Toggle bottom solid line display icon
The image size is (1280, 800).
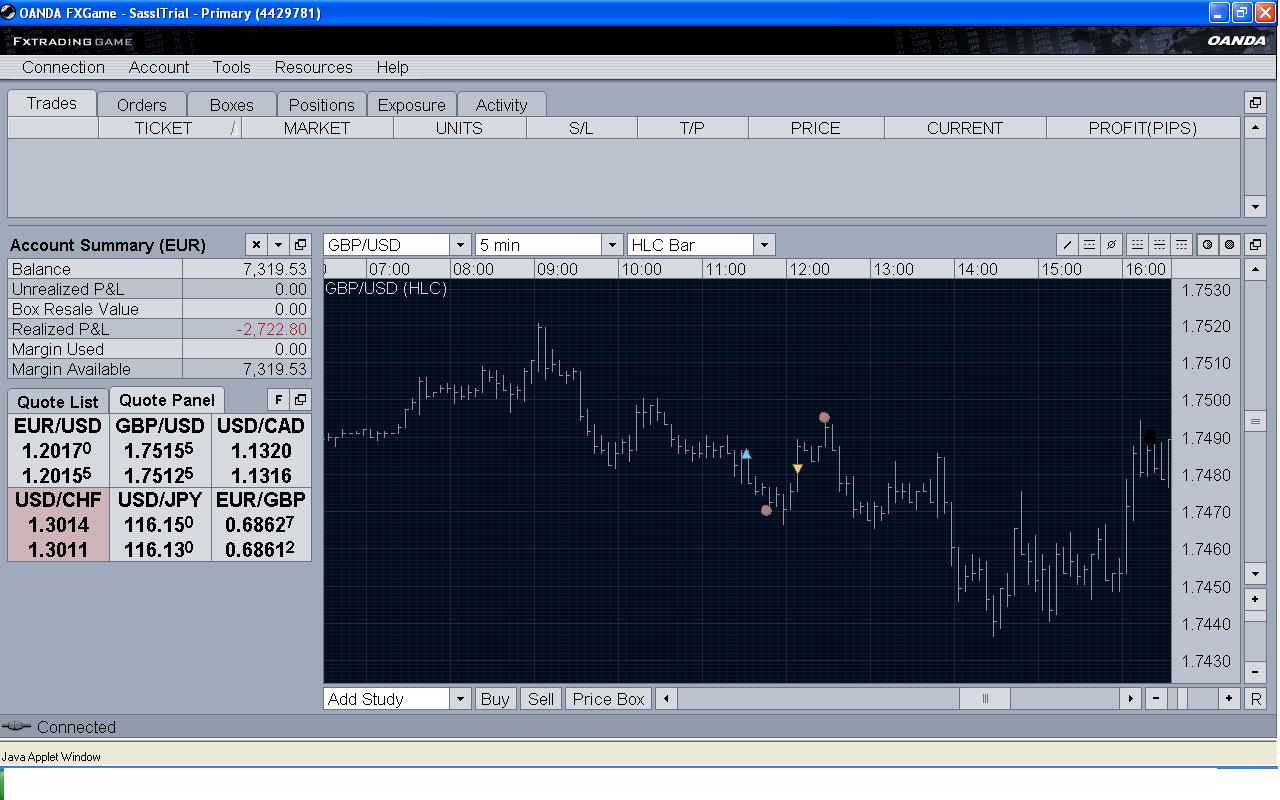(x=1137, y=245)
